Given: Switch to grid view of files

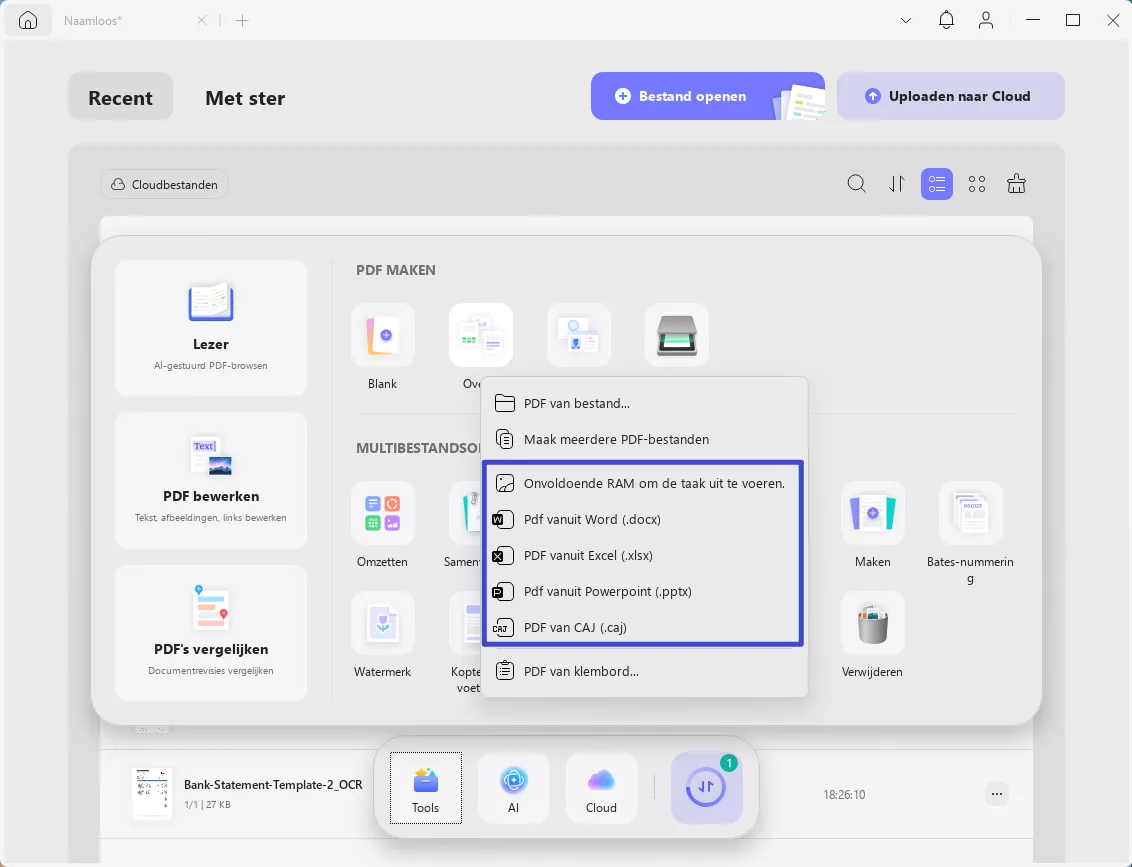Looking at the screenshot, I should click(x=977, y=184).
